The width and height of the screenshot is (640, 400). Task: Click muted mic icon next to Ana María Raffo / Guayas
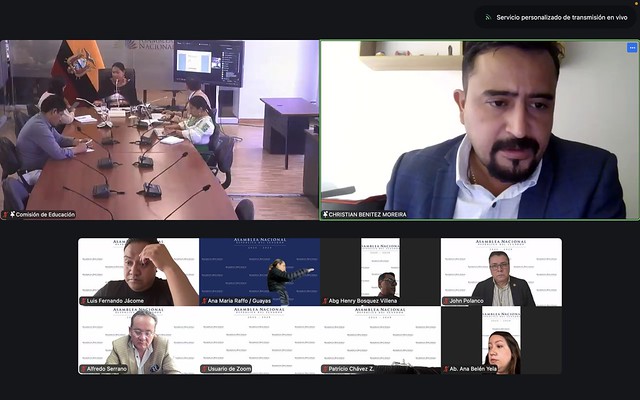[204, 301]
